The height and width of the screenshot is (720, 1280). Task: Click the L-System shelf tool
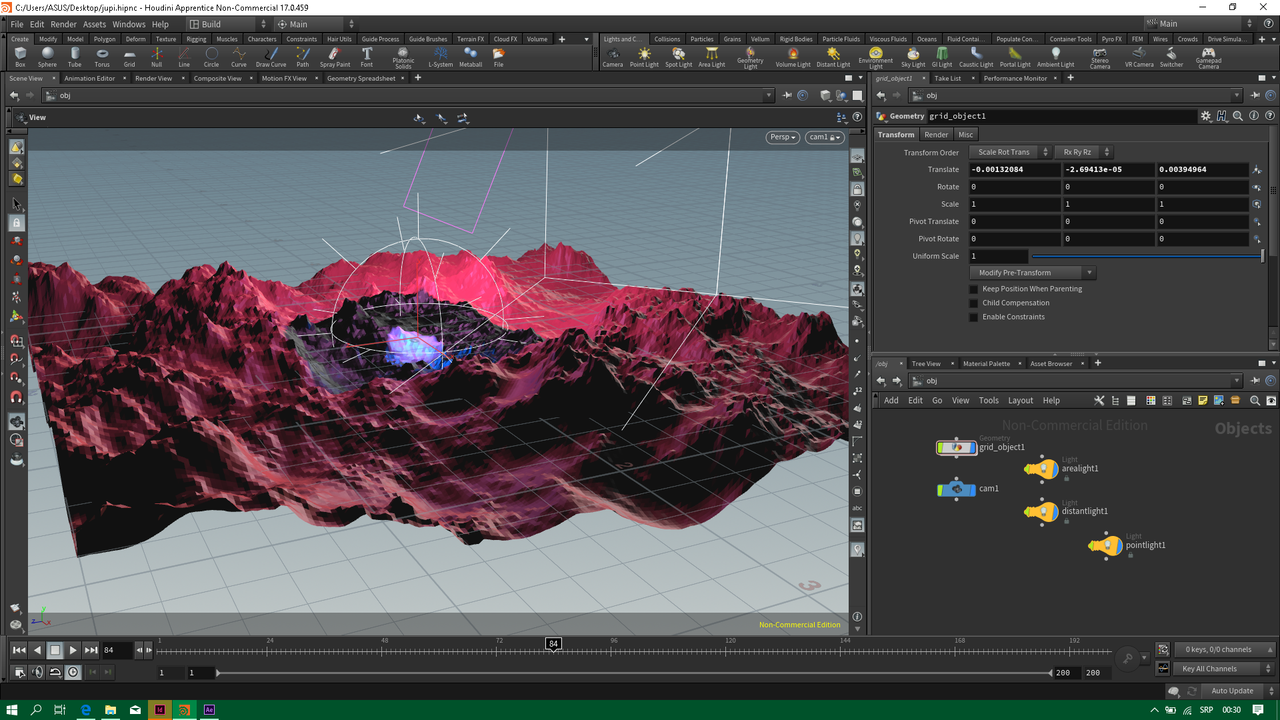click(441, 57)
